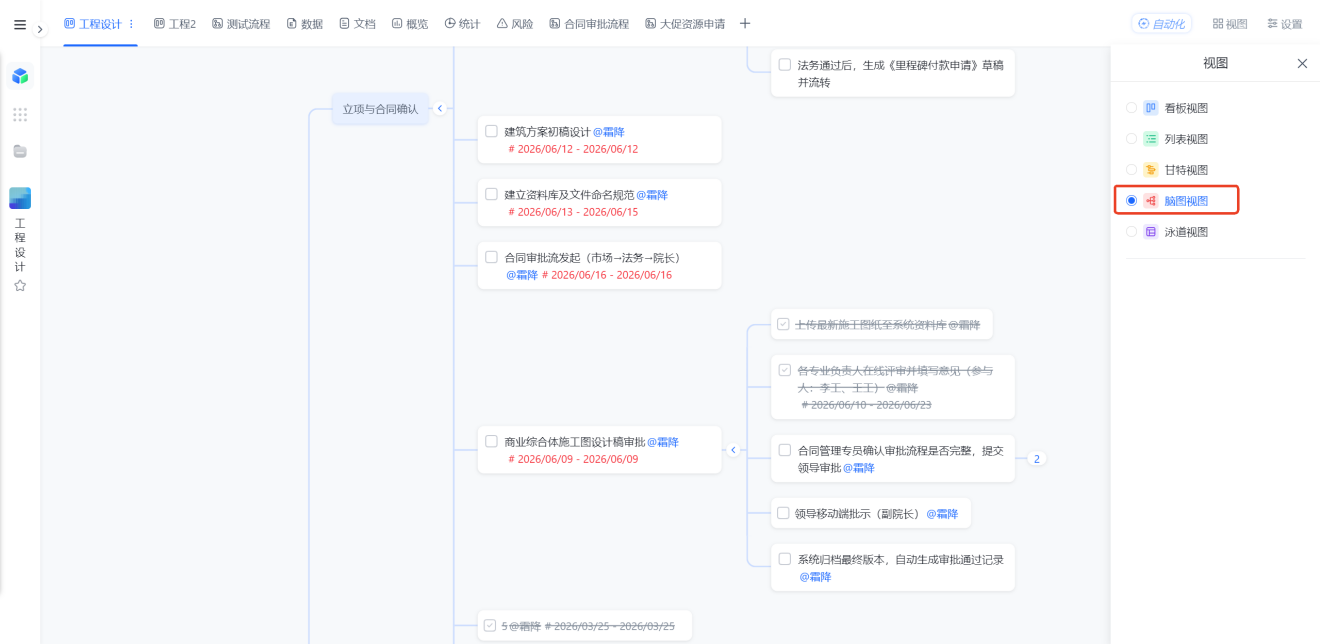Open the 统计 tab
1320x644 pixels.
pos(462,23)
